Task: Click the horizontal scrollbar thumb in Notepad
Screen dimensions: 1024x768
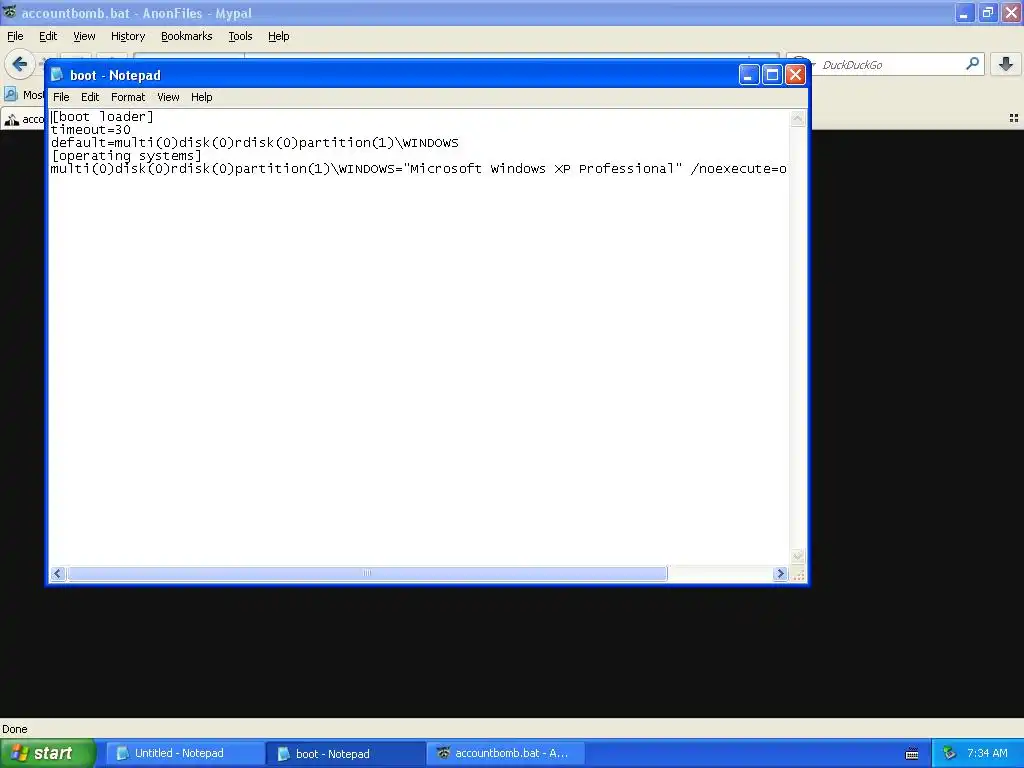Action: tap(367, 573)
